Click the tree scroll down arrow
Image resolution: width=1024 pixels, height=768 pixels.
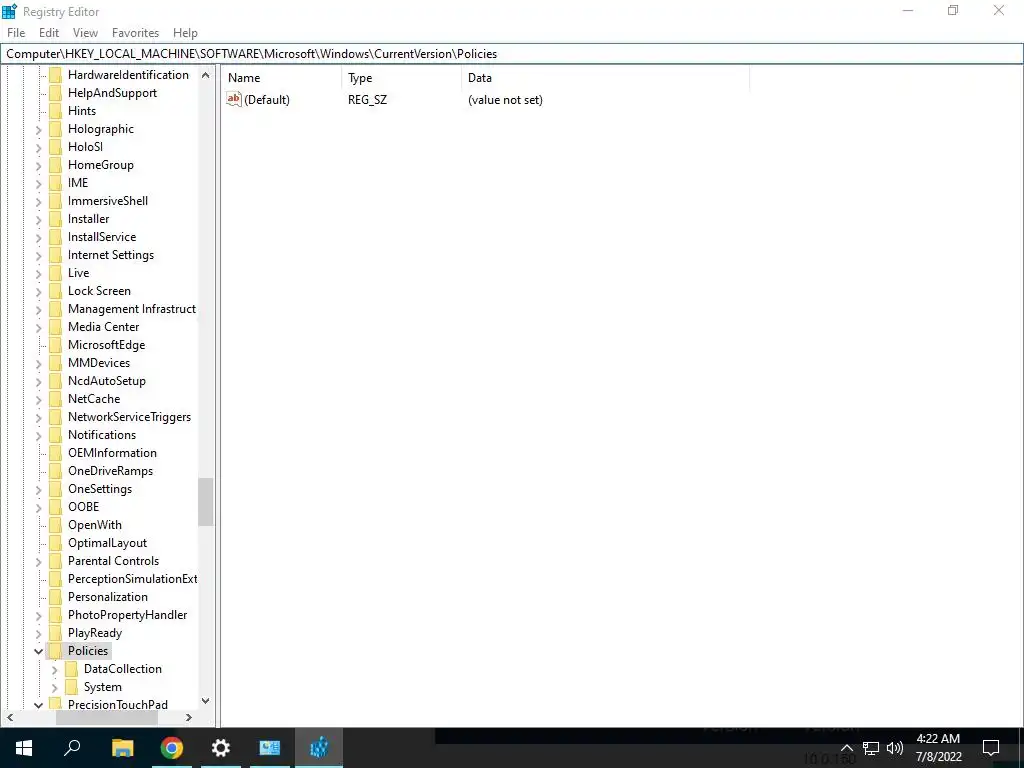coord(206,701)
